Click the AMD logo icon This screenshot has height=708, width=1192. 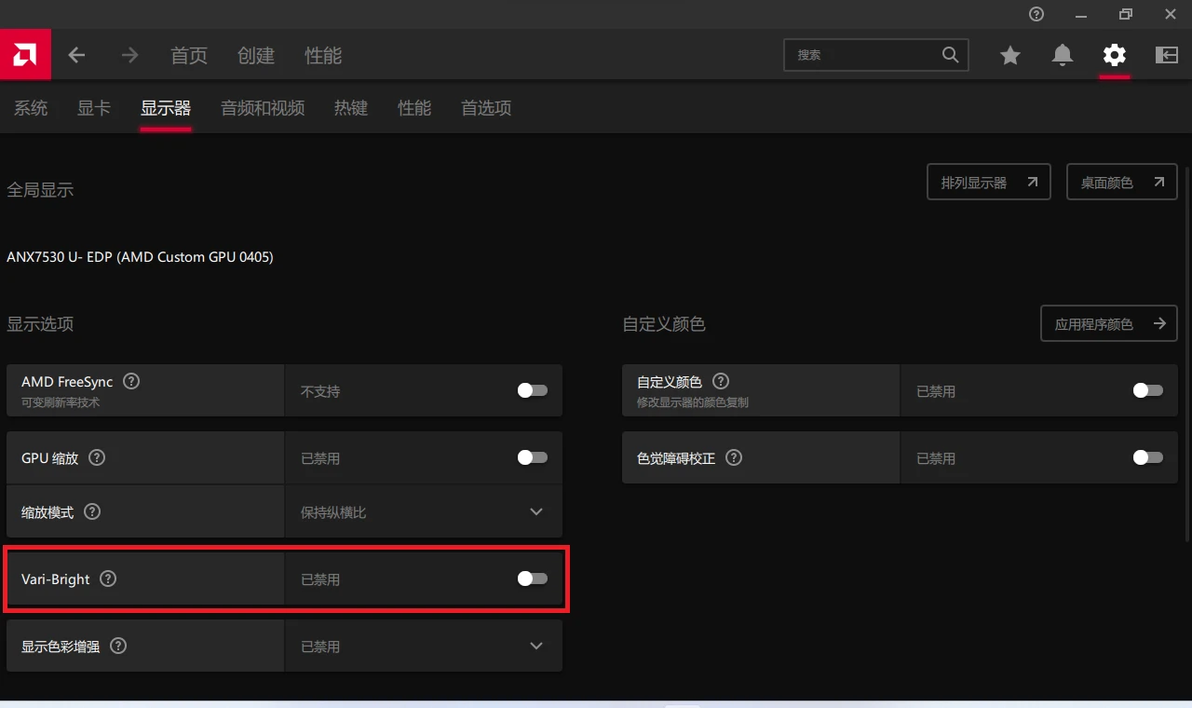click(25, 55)
